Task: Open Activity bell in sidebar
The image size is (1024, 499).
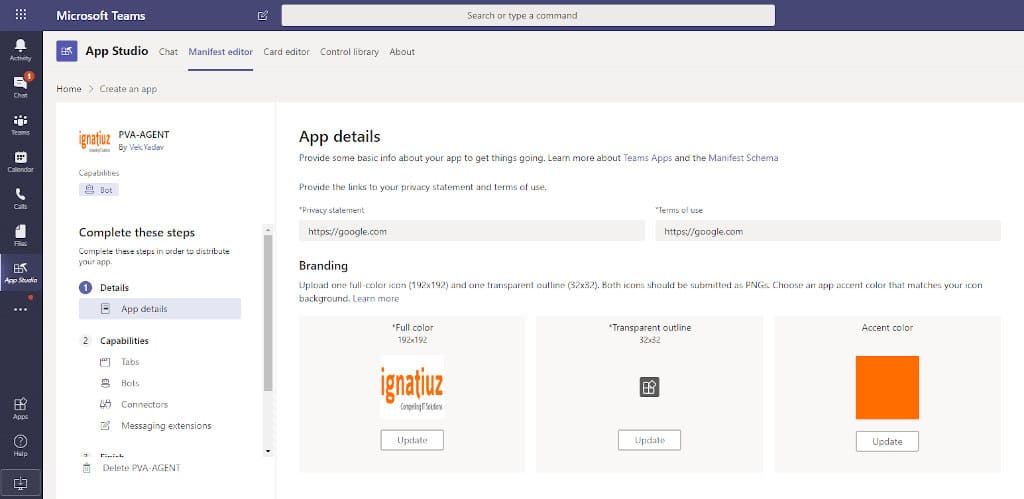Action: point(20,50)
